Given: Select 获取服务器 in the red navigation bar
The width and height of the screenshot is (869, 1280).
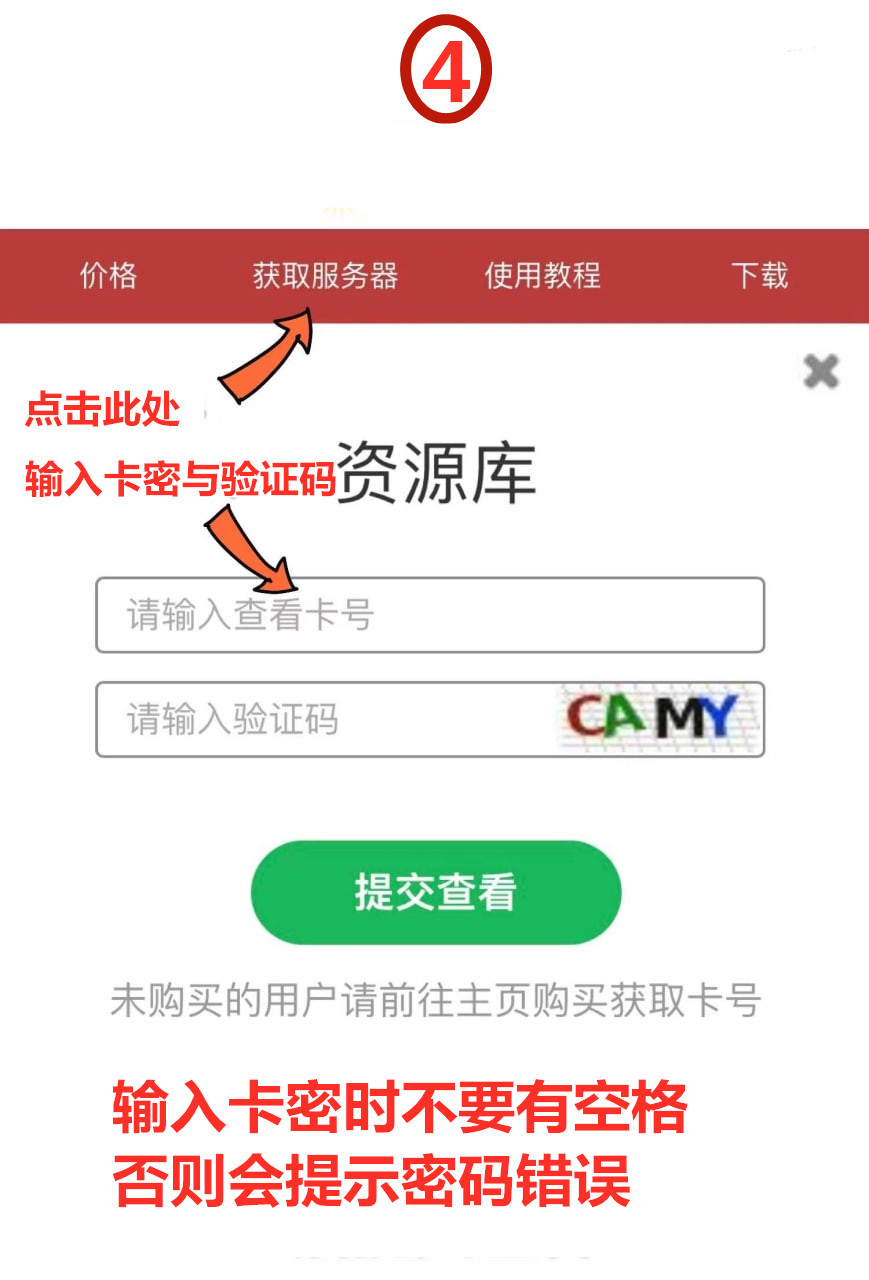Looking at the screenshot, I should coord(325,275).
